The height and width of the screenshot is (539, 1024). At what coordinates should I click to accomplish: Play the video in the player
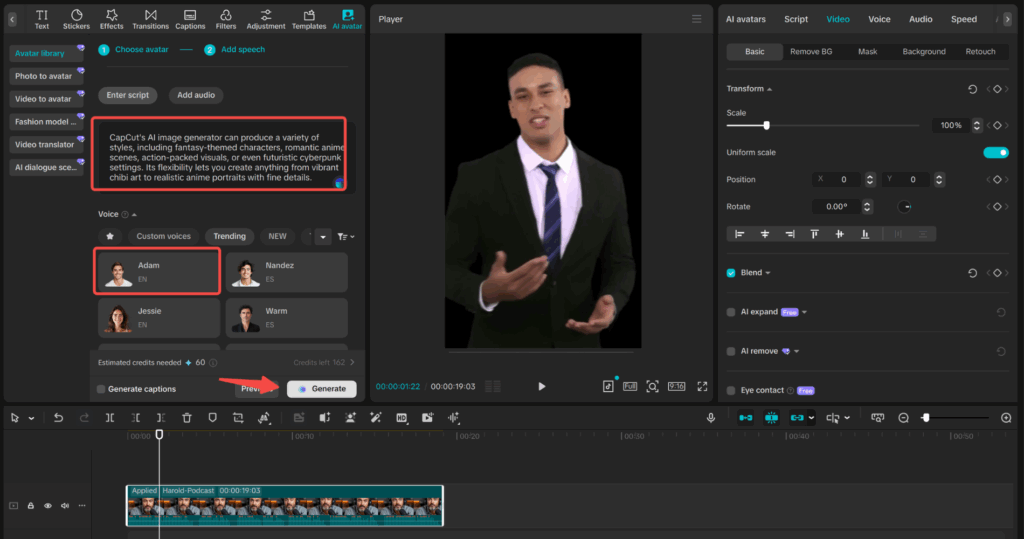pyautogui.click(x=541, y=386)
